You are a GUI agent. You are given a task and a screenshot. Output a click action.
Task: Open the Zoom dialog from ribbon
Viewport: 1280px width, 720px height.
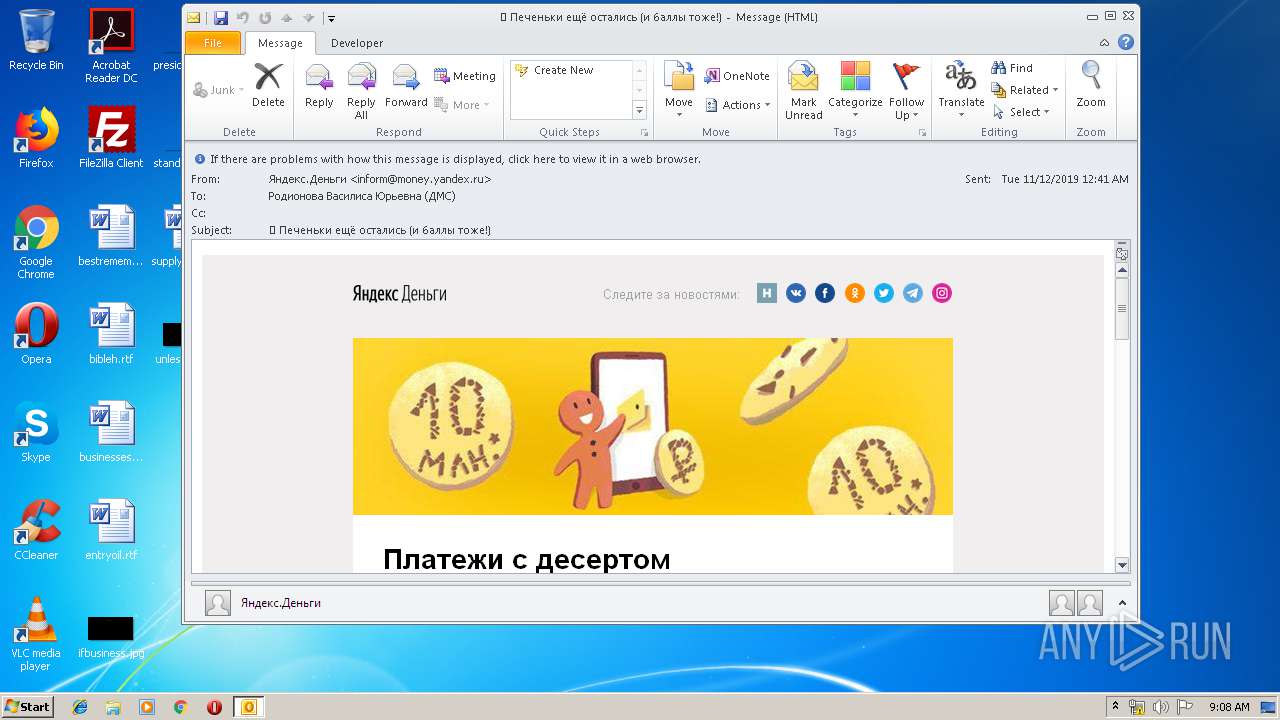[1091, 87]
